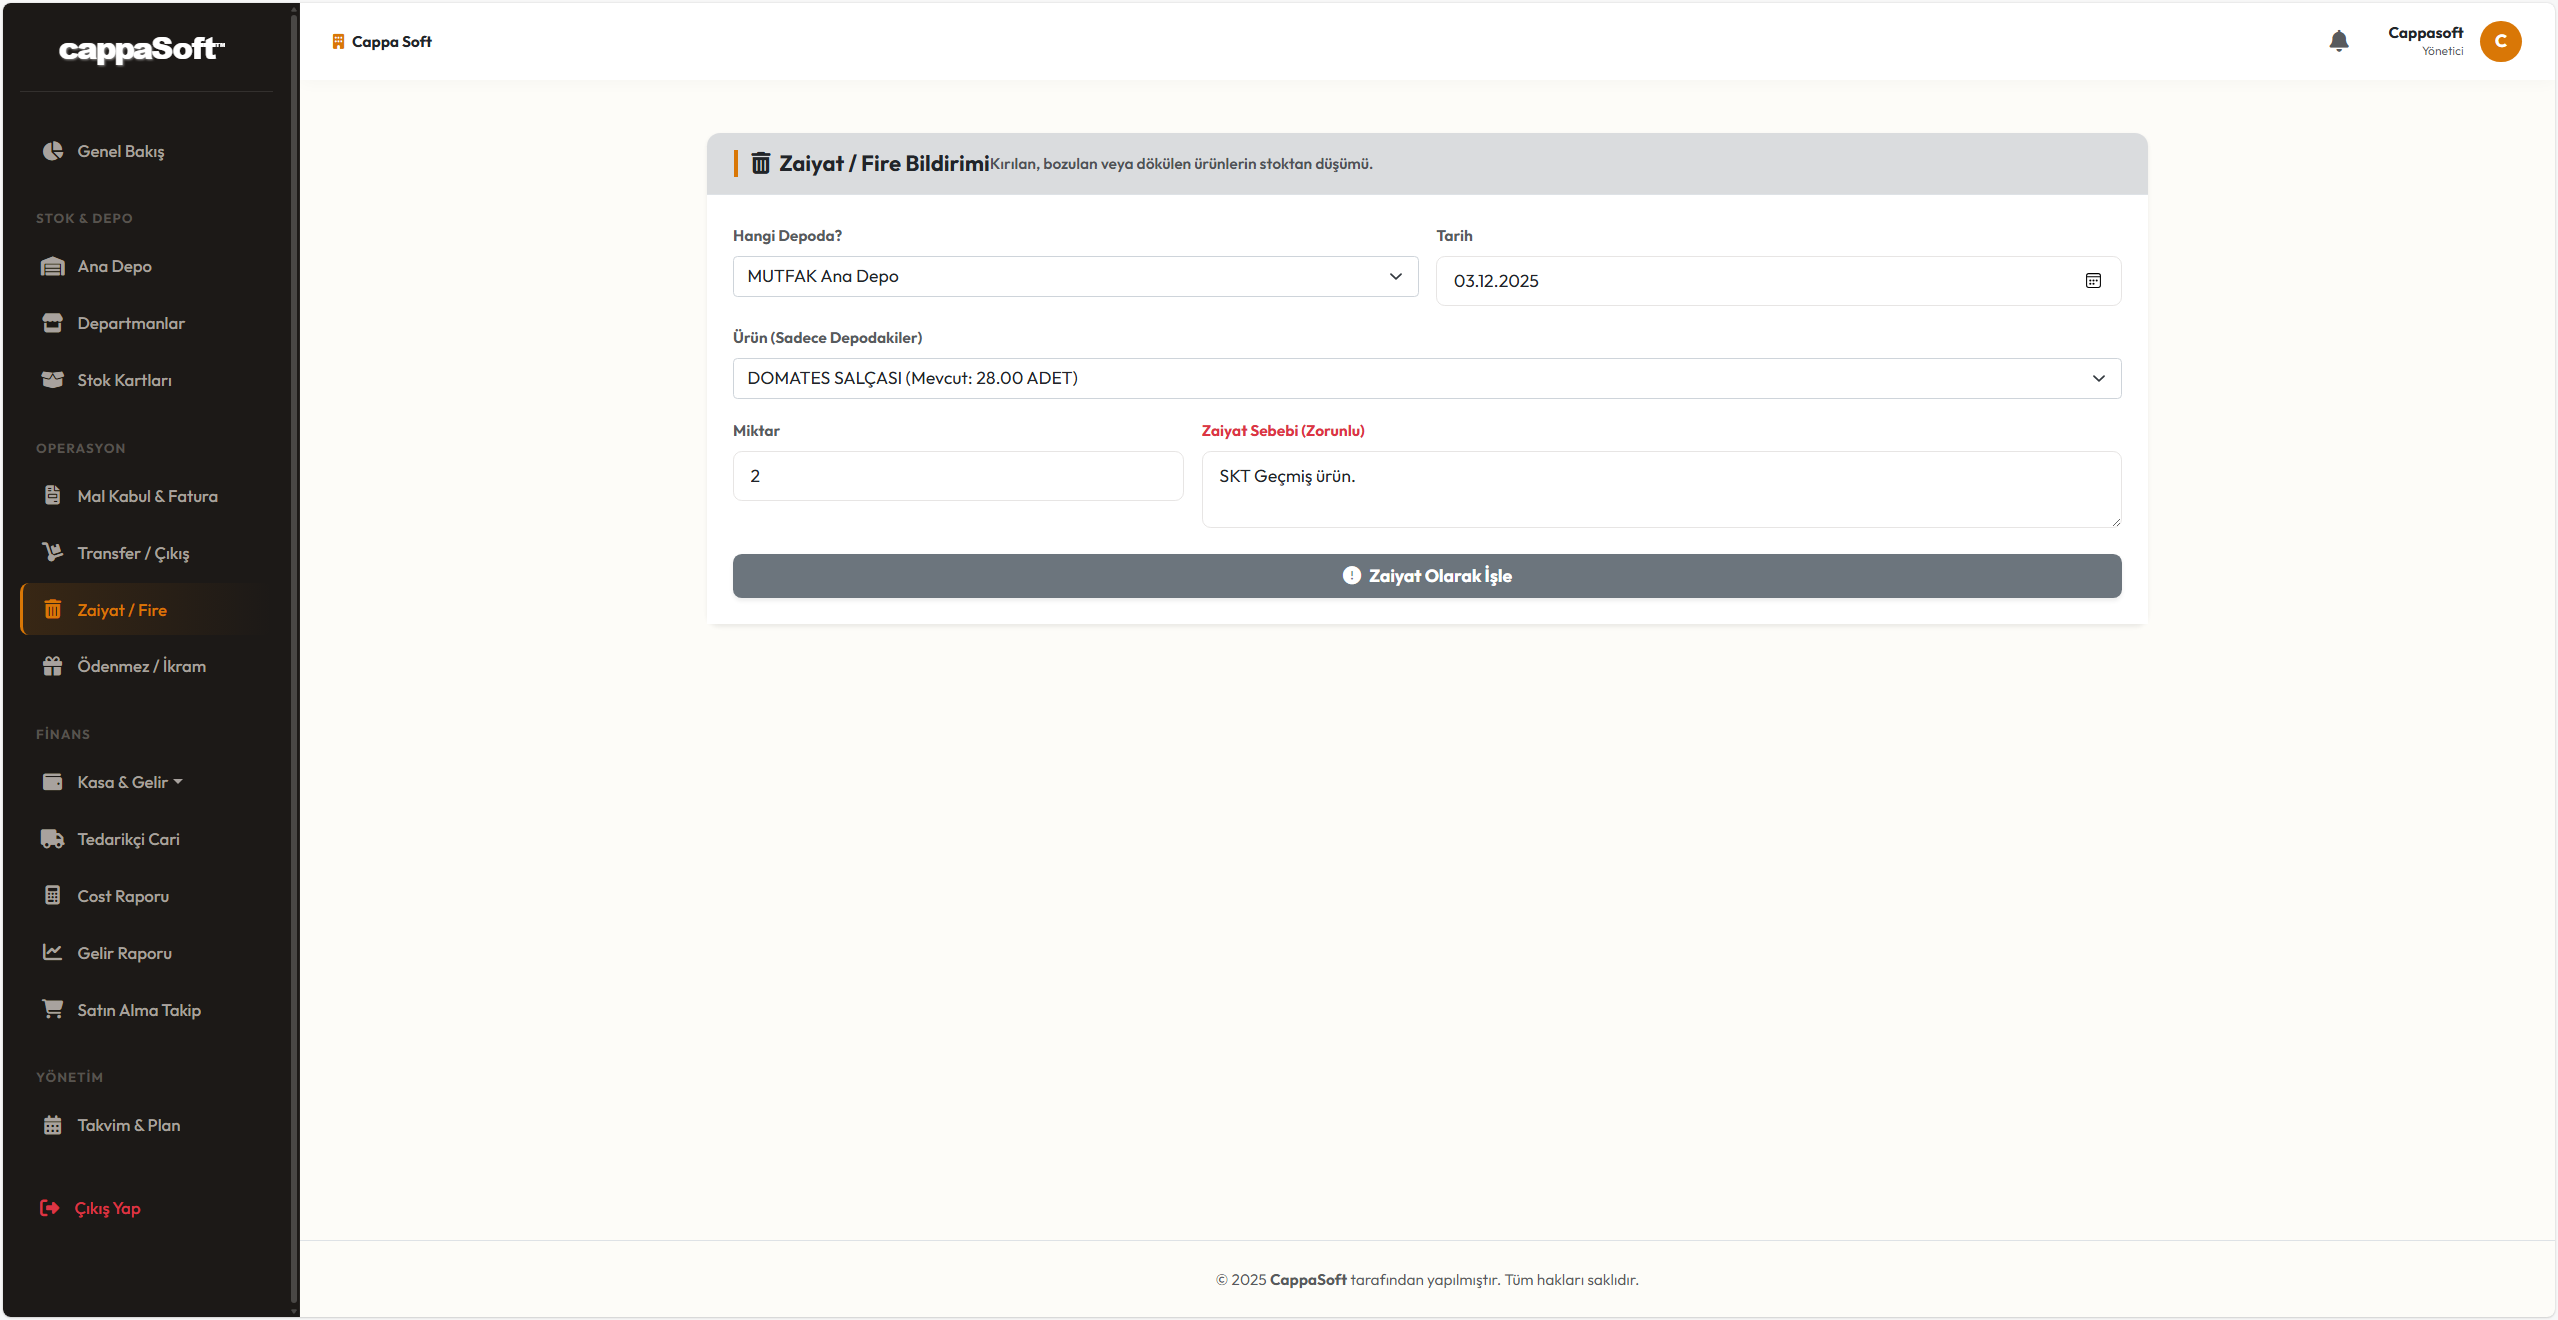This screenshot has height=1320, width=2558.
Task: Click the notification bell icon
Action: coord(2338,41)
